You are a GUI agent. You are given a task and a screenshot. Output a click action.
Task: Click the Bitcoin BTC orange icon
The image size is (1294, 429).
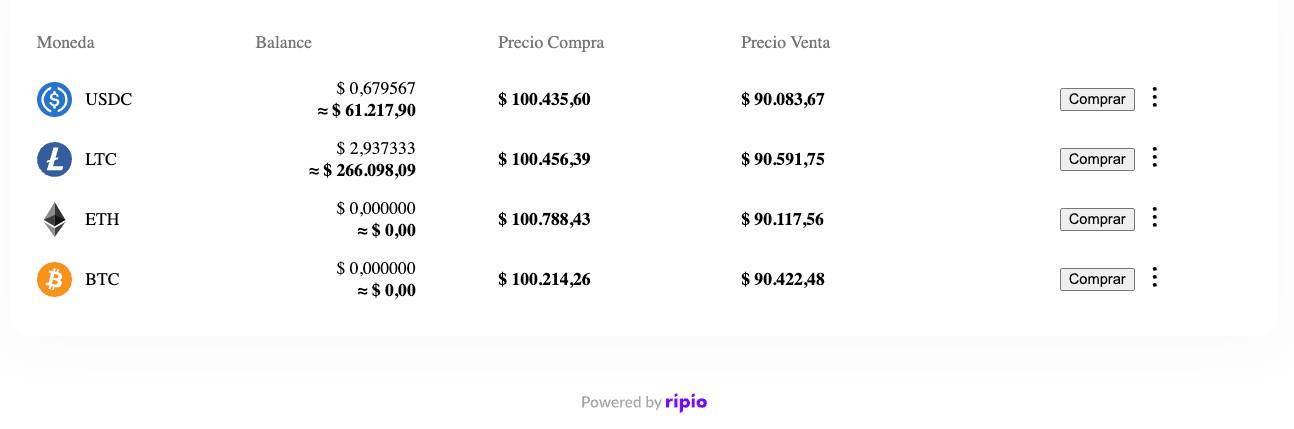(x=54, y=279)
